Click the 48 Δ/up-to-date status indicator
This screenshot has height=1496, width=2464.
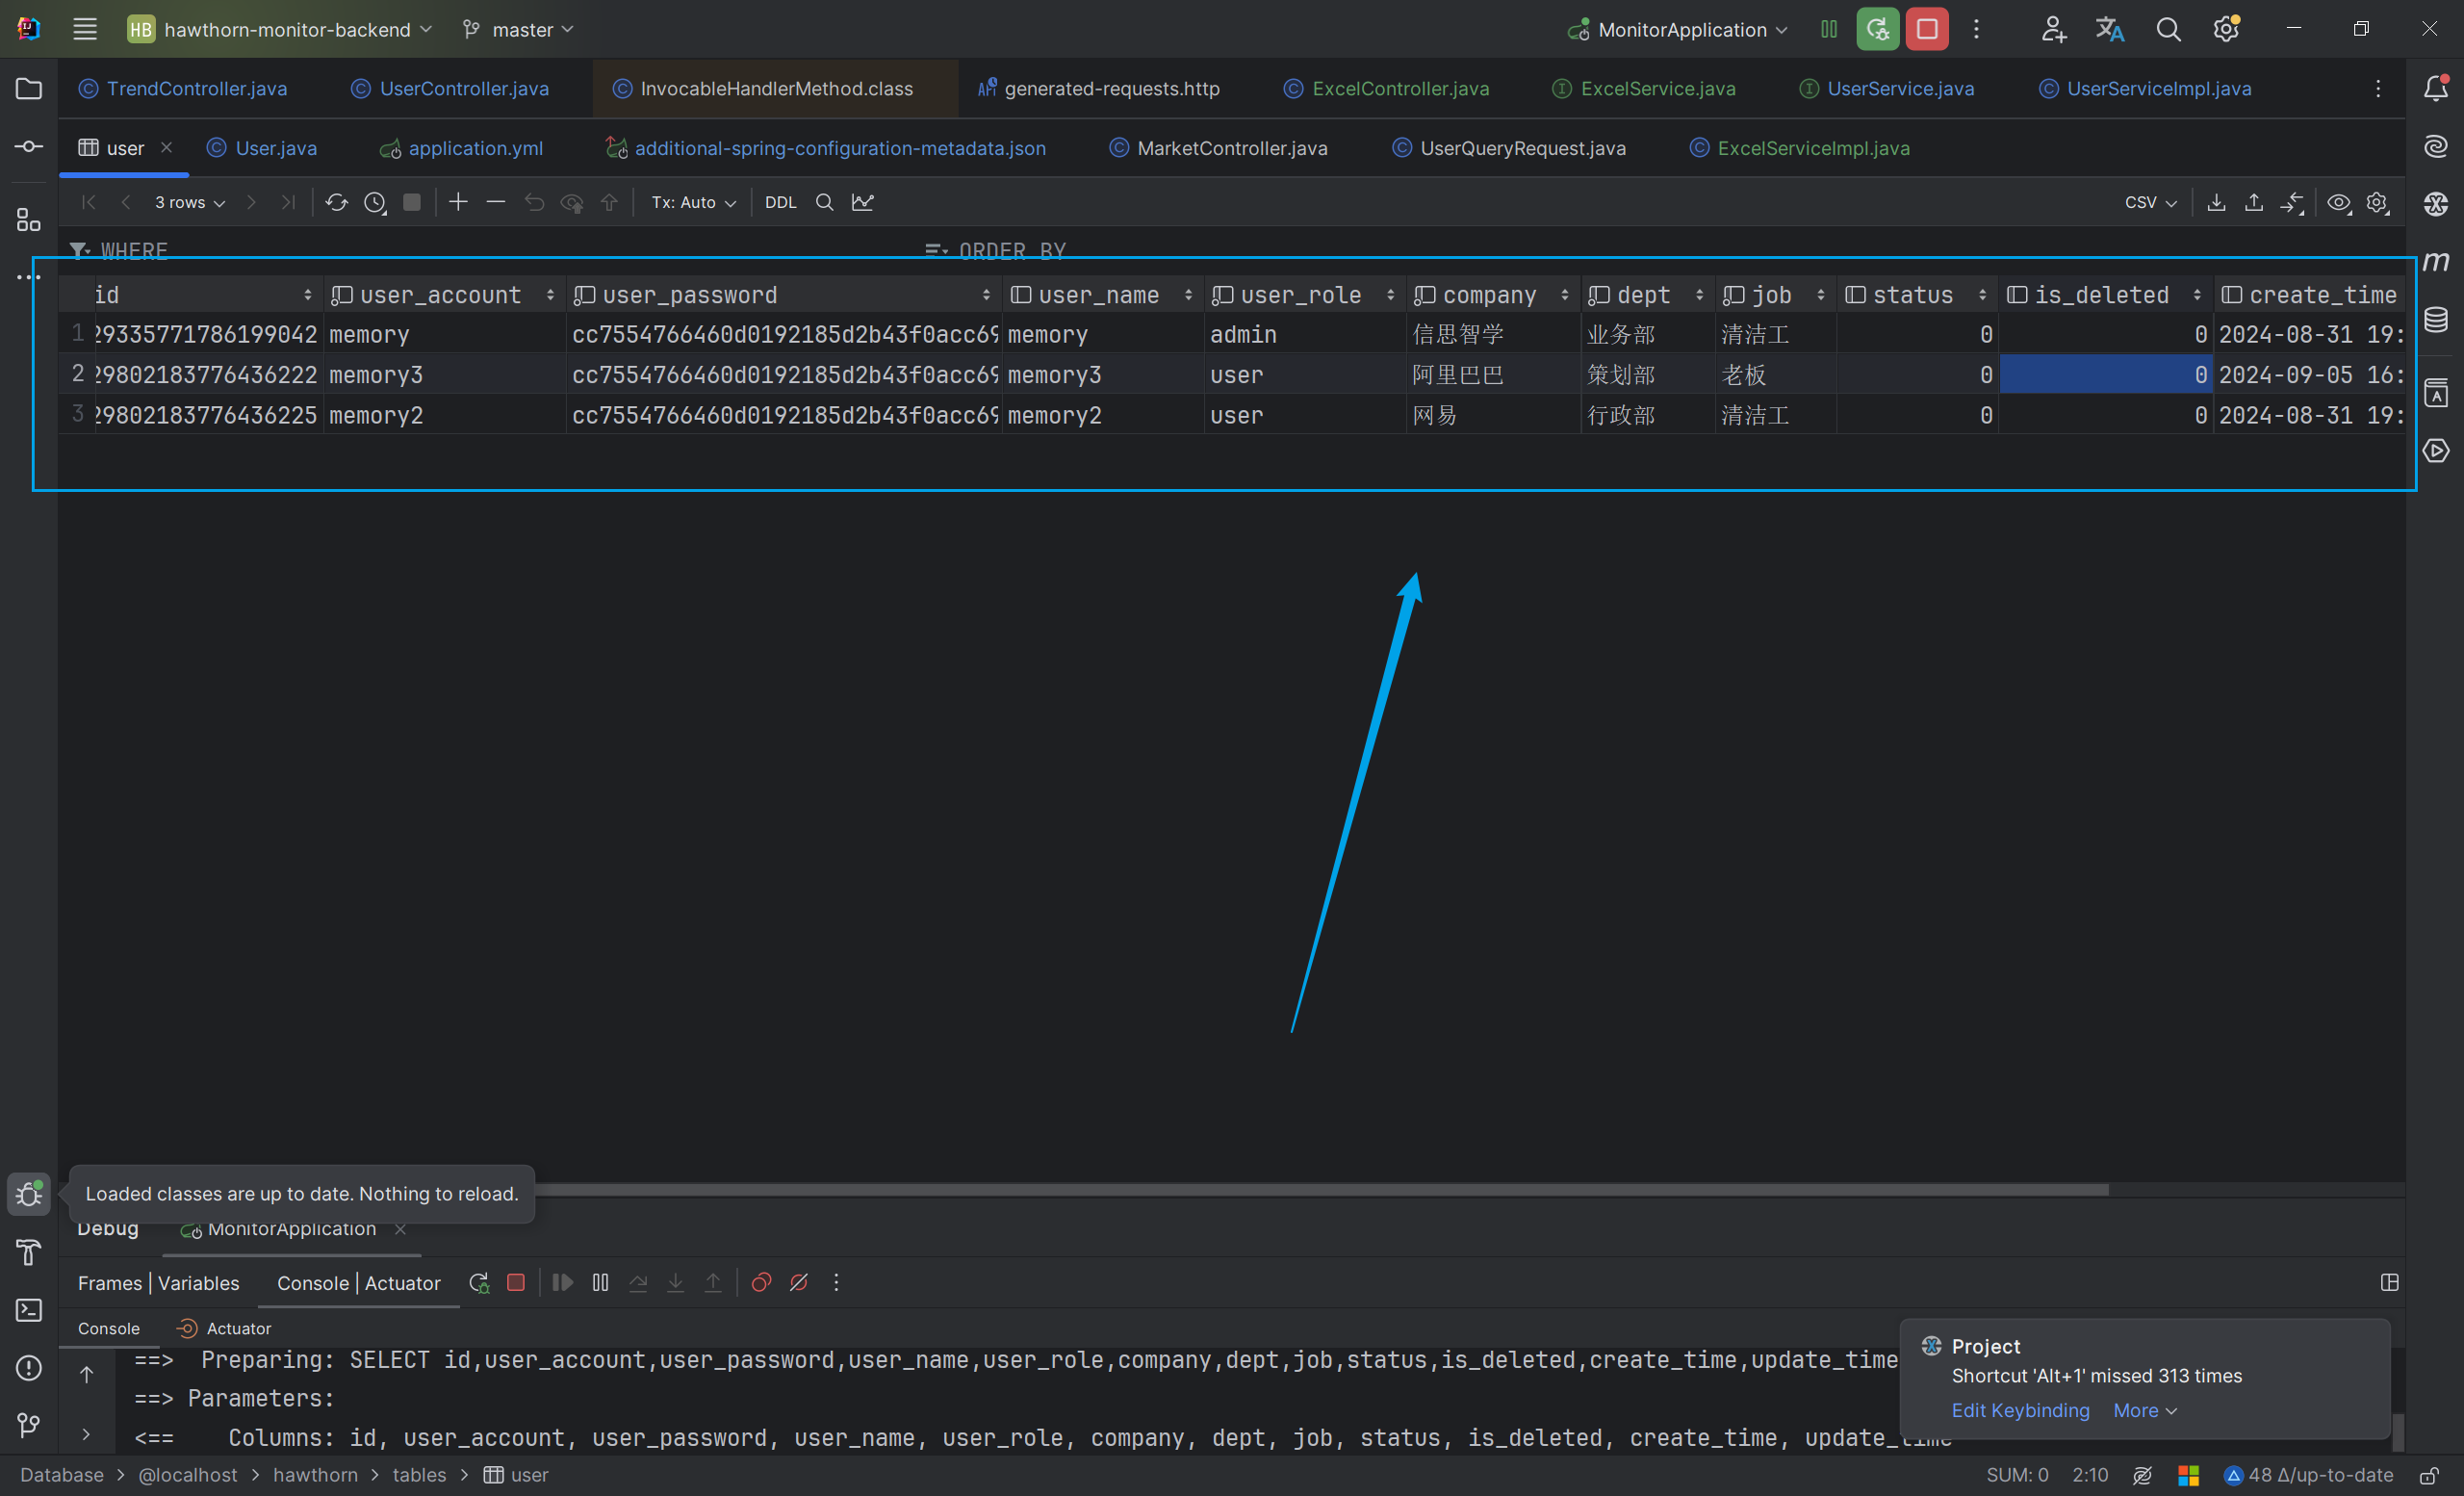pyautogui.click(x=2309, y=1475)
